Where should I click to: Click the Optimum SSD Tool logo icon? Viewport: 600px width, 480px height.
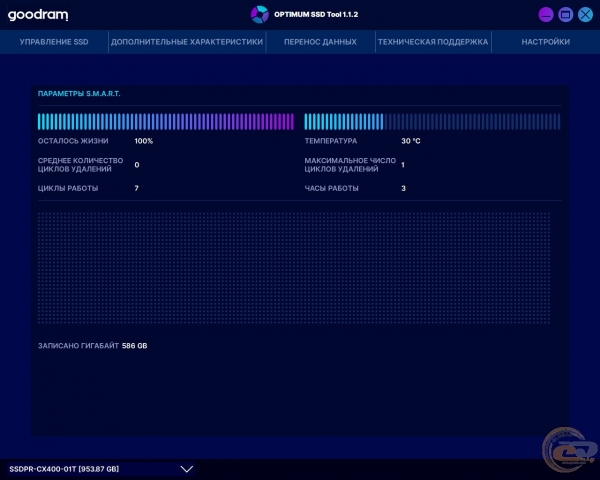[259, 15]
